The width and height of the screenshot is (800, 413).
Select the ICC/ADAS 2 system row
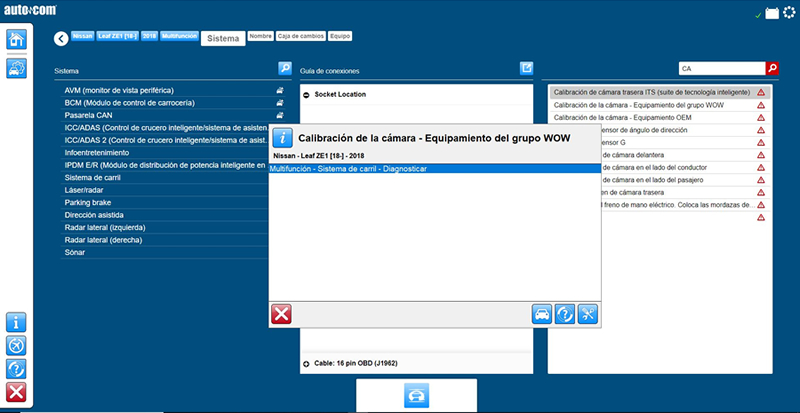click(x=165, y=140)
